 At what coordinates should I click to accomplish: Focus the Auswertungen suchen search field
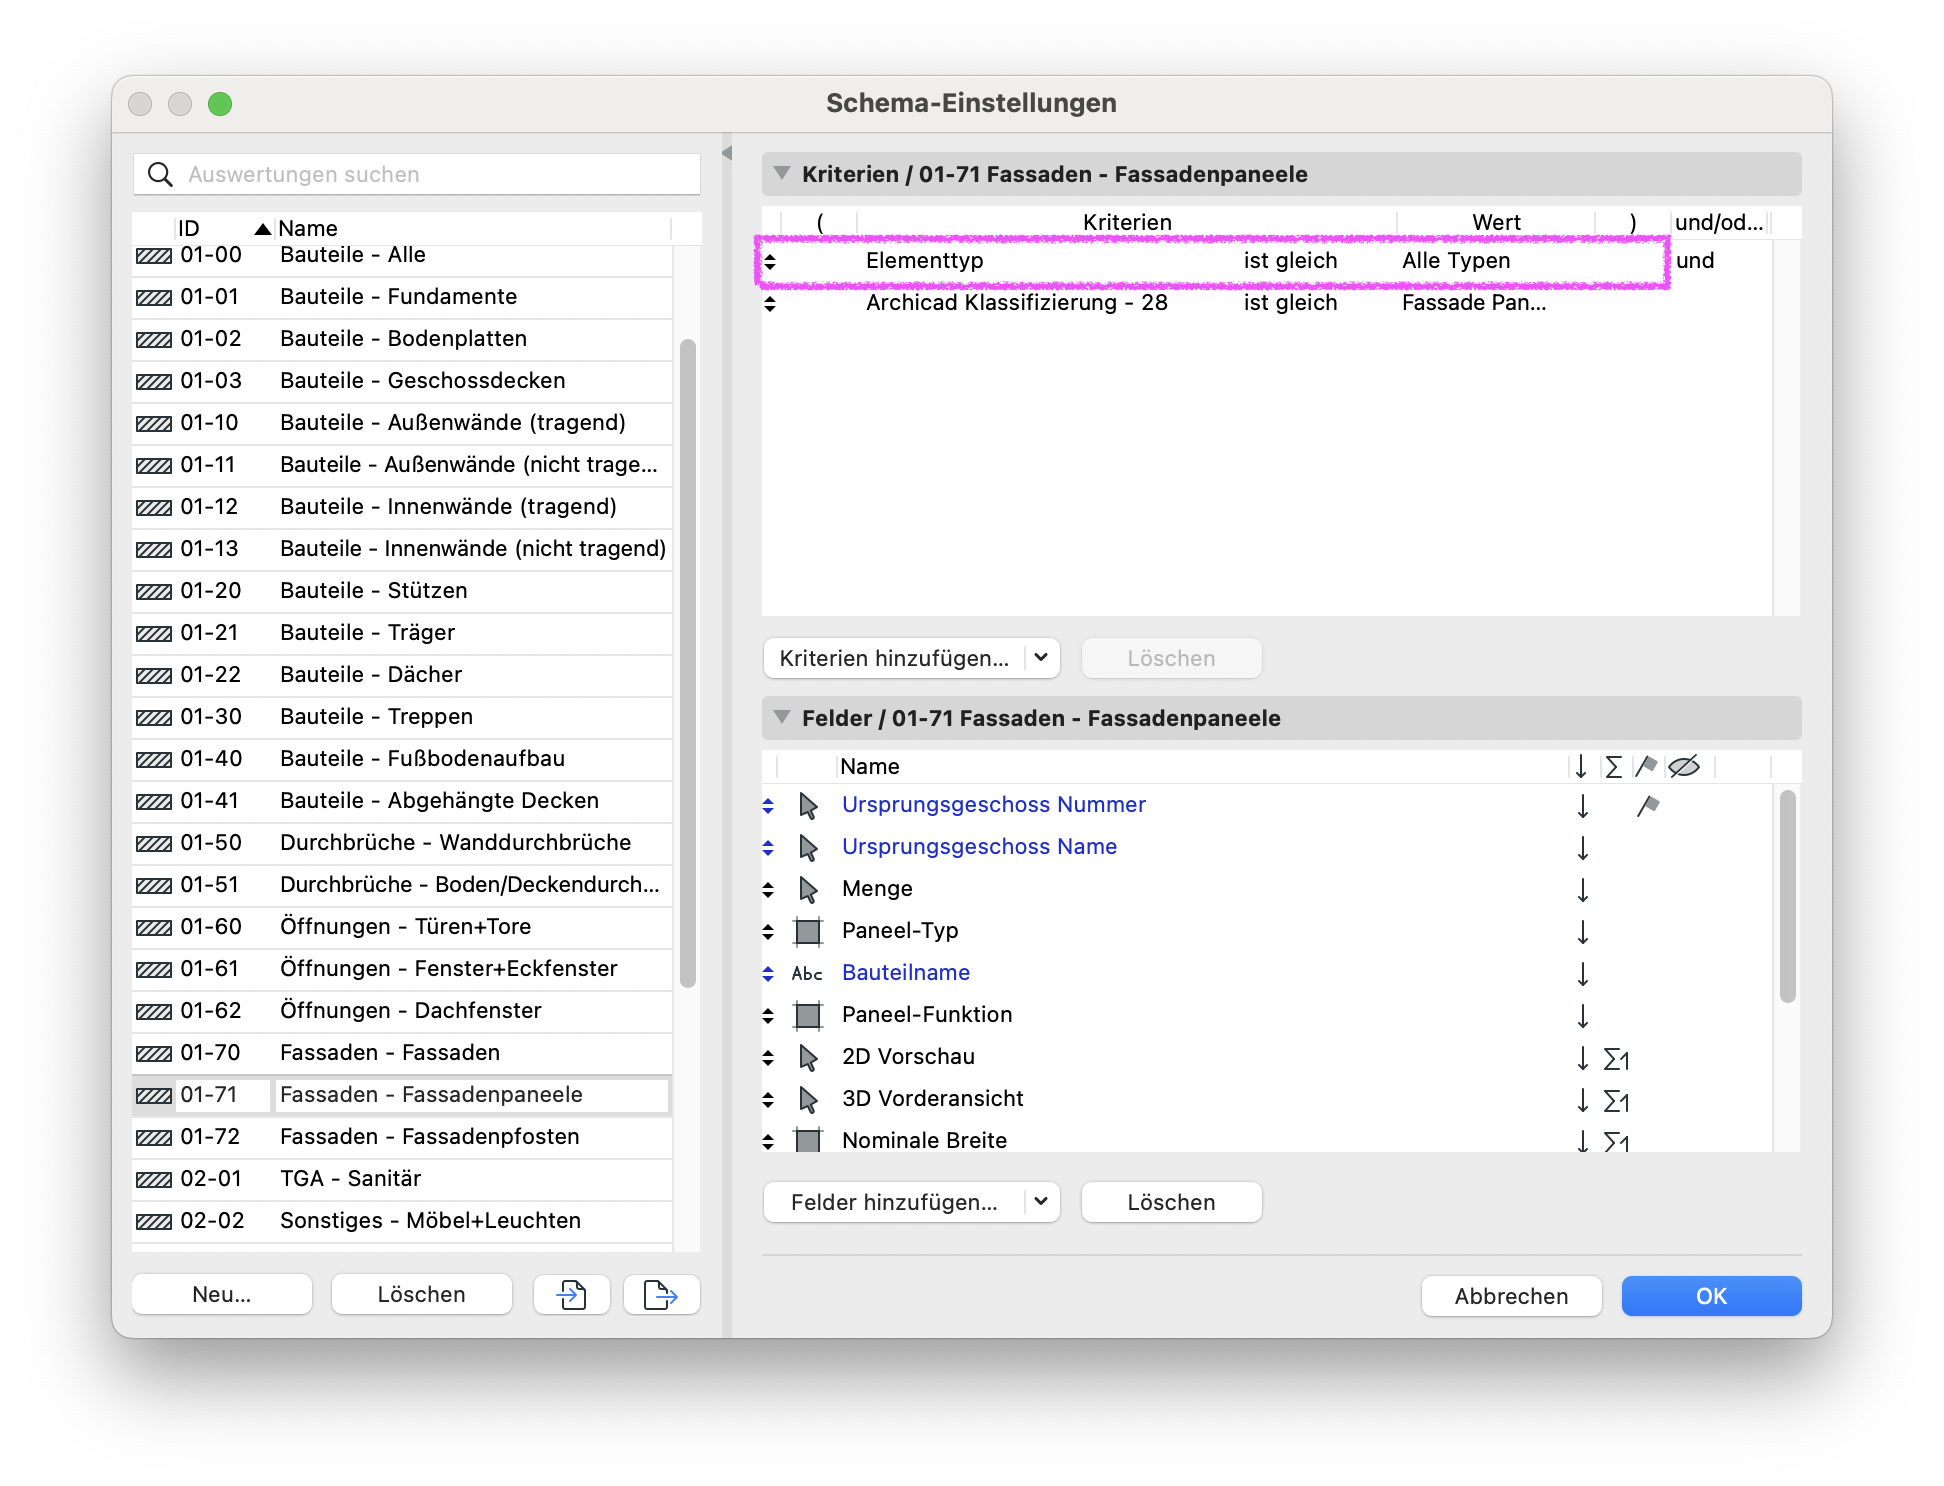[x=417, y=174]
